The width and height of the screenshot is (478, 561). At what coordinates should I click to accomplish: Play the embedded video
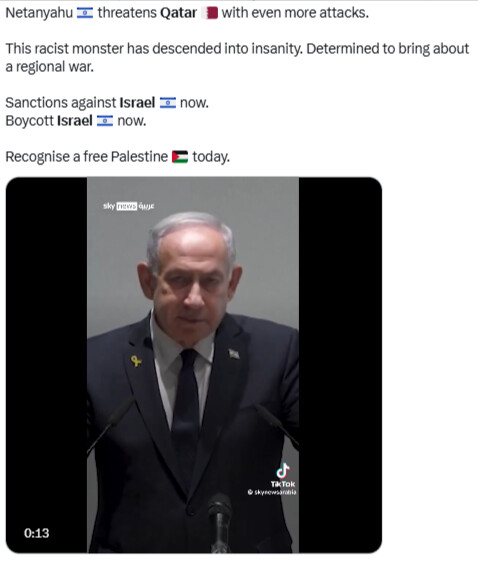pyautogui.click(x=194, y=365)
